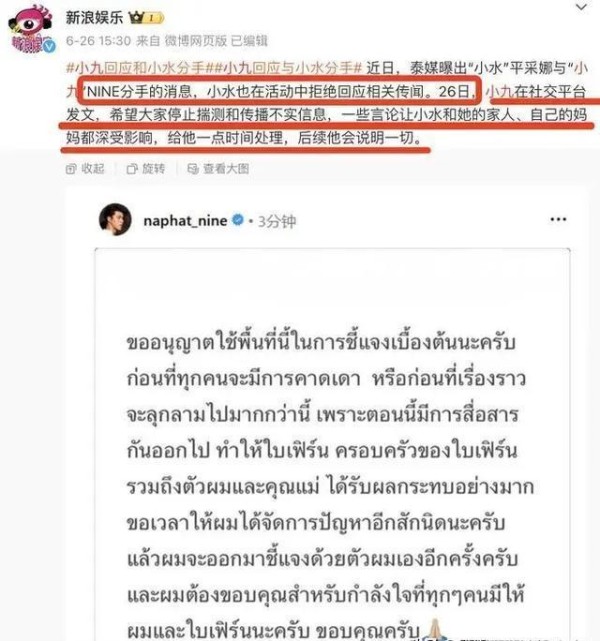Click the 旋转 rotate icon

(x=132, y=169)
